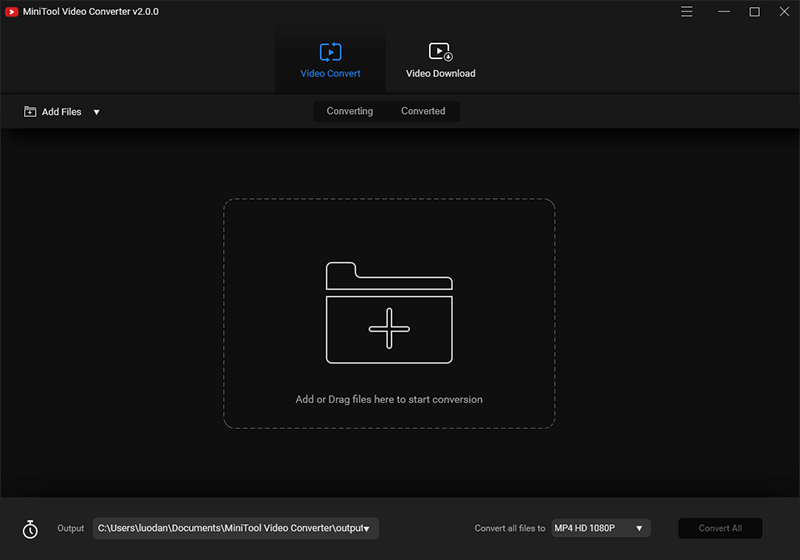The height and width of the screenshot is (560, 800).
Task: Open the hamburger menu in title bar
Action: coord(687,11)
